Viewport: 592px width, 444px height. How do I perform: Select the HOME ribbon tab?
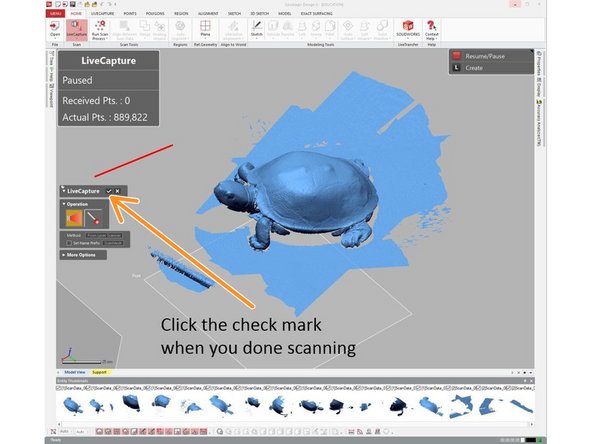76,14
